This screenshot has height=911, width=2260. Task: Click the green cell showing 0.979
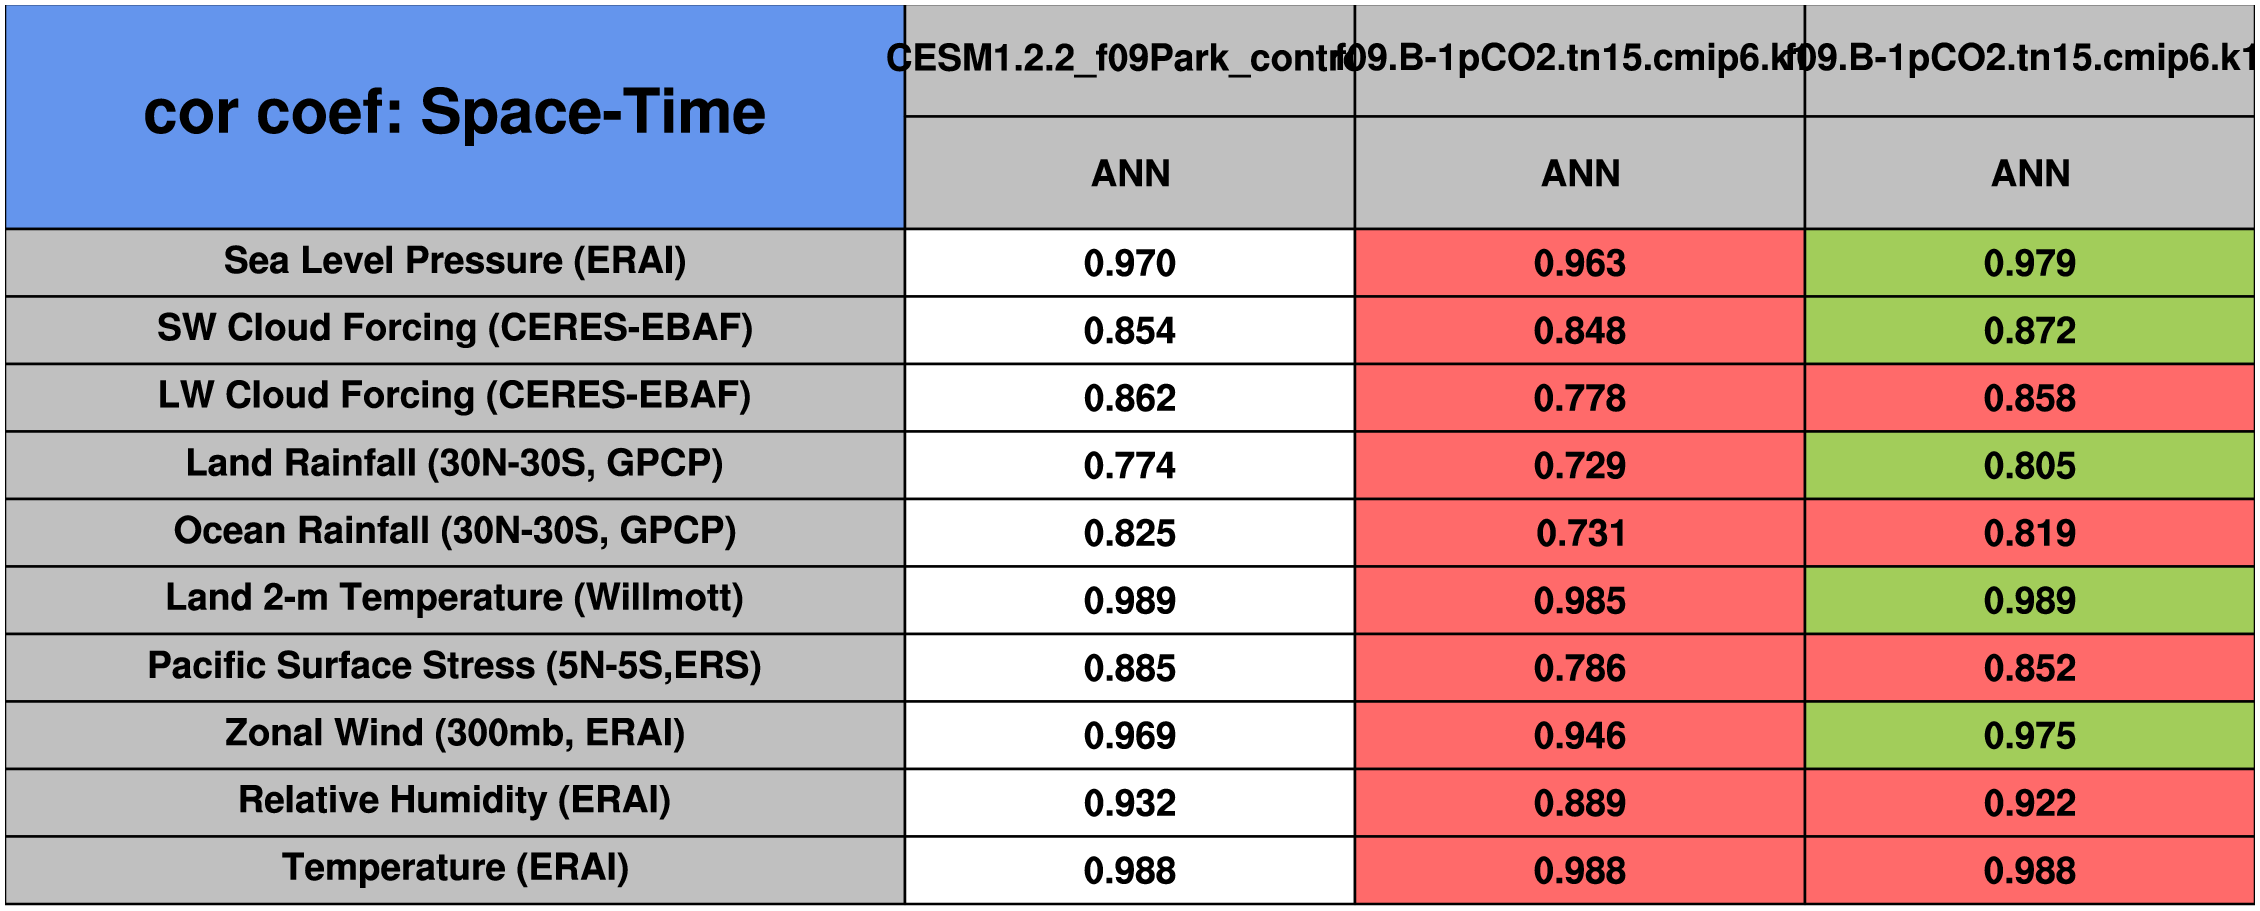click(2029, 263)
